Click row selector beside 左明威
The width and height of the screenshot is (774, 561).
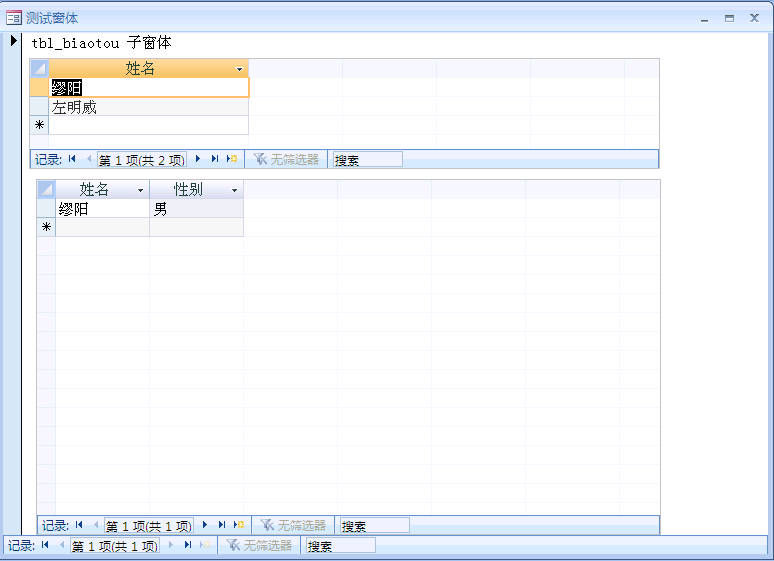(39, 107)
